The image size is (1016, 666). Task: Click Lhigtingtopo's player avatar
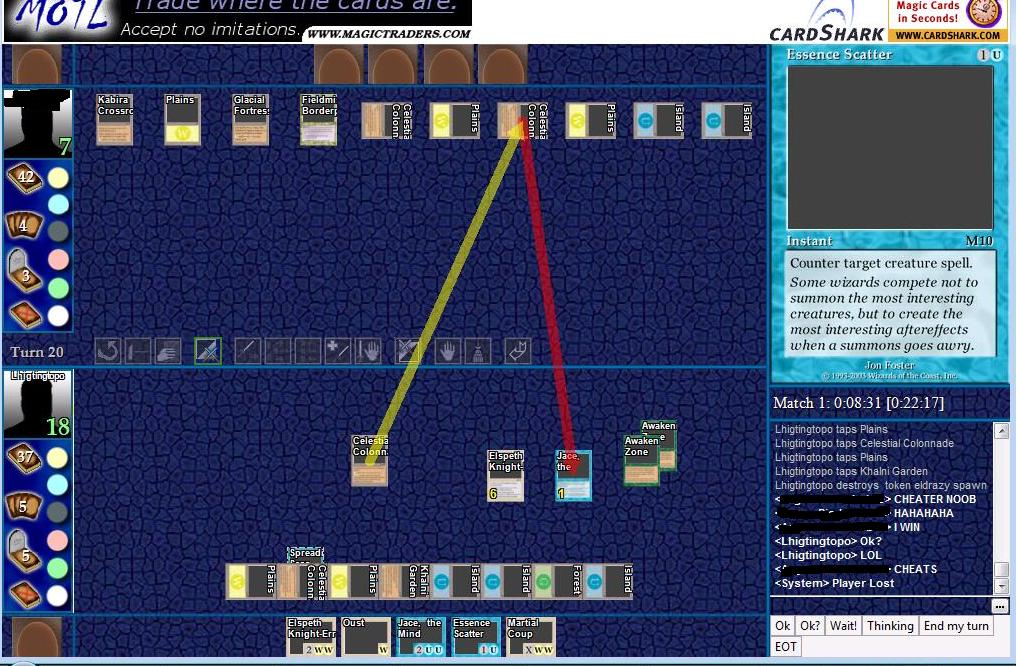coord(38,404)
